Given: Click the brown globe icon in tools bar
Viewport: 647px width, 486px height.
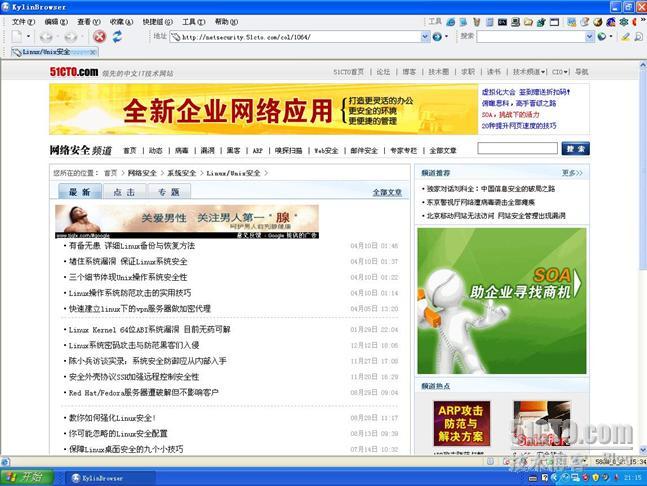Looking at the screenshot, I should (x=597, y=22).
